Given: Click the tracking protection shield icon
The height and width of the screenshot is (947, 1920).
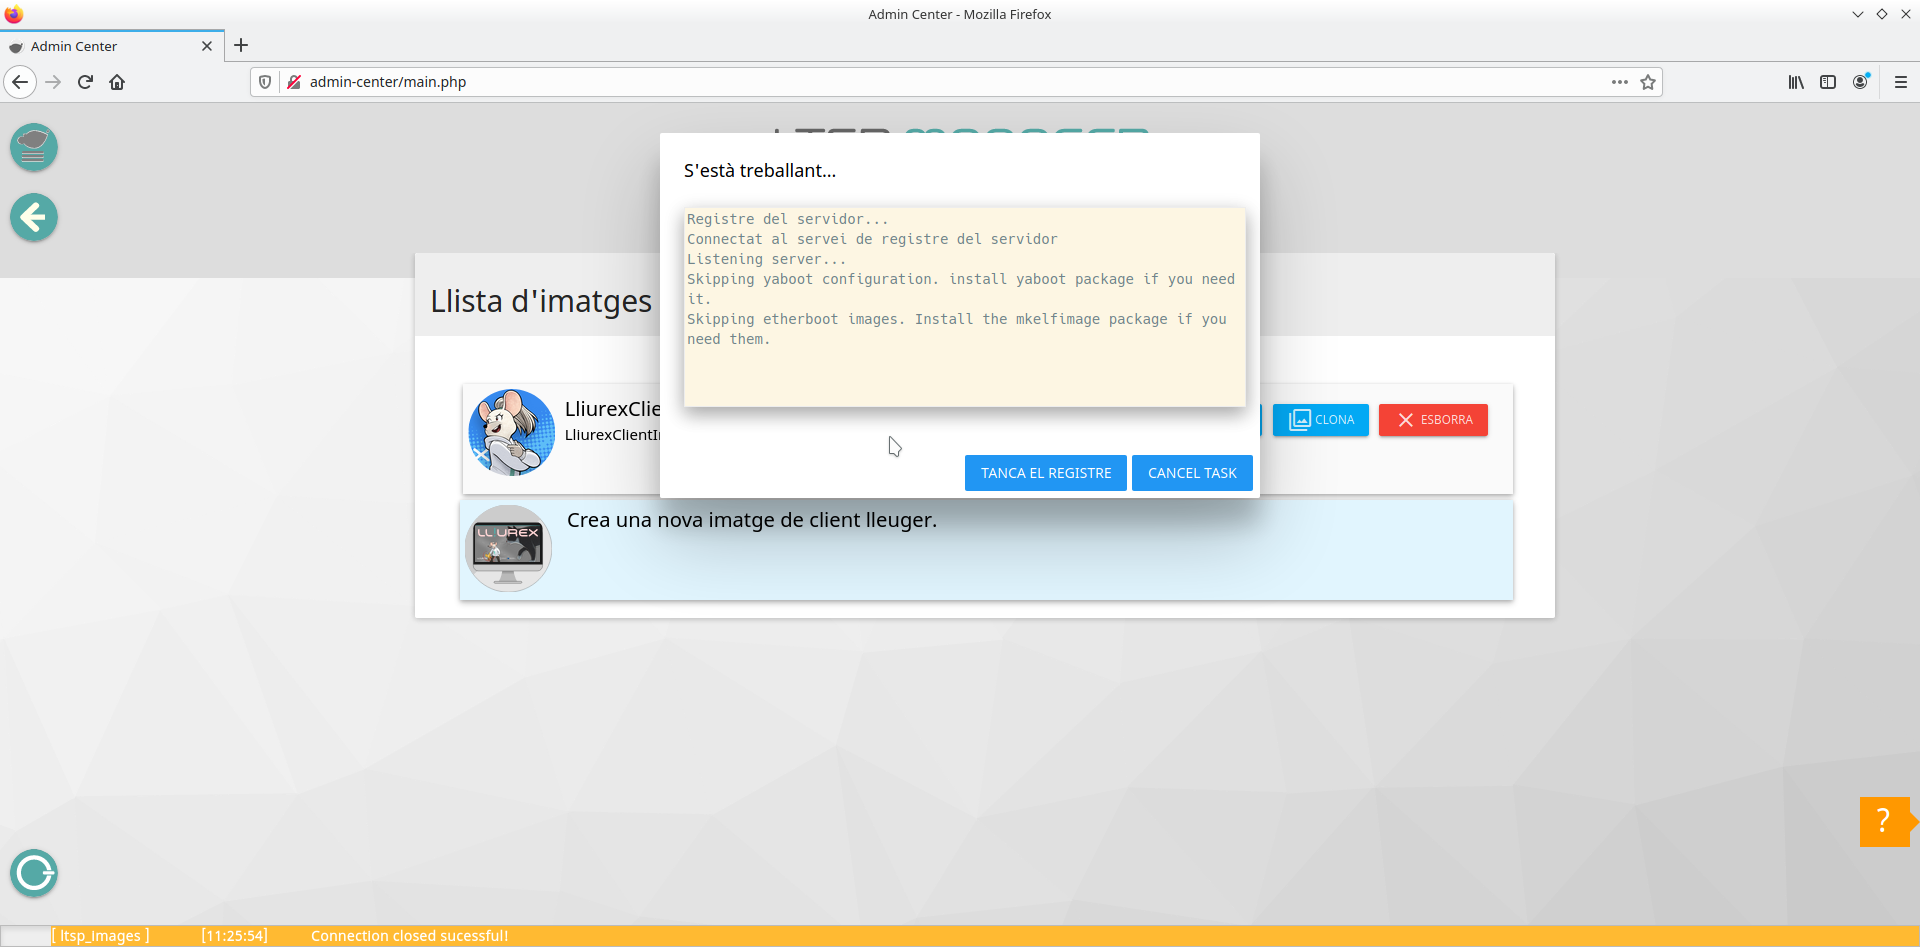Looking at the screenshot, I should tap(265, 82).
